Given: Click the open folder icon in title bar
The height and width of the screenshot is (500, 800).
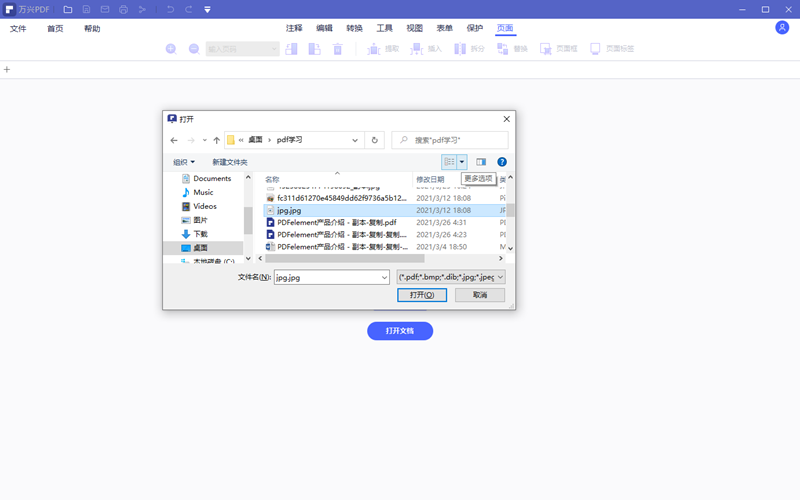Looking at the screenshot, I should [x=68, y=10].
